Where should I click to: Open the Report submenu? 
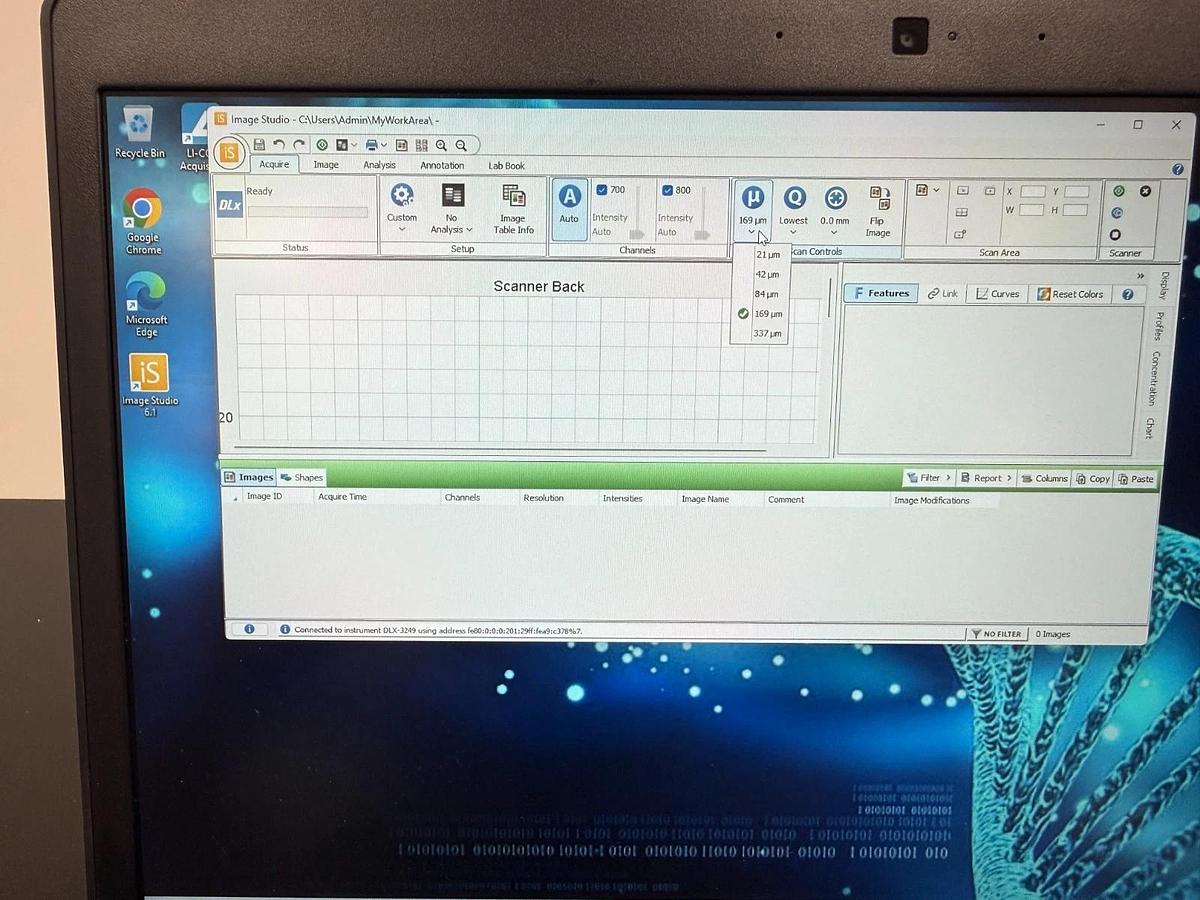(987, 478)
